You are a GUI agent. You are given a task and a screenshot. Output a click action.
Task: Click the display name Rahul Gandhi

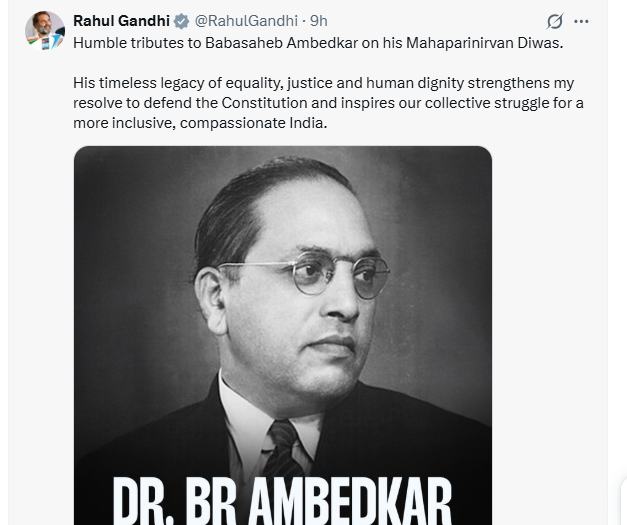click(x=121, y=21)
